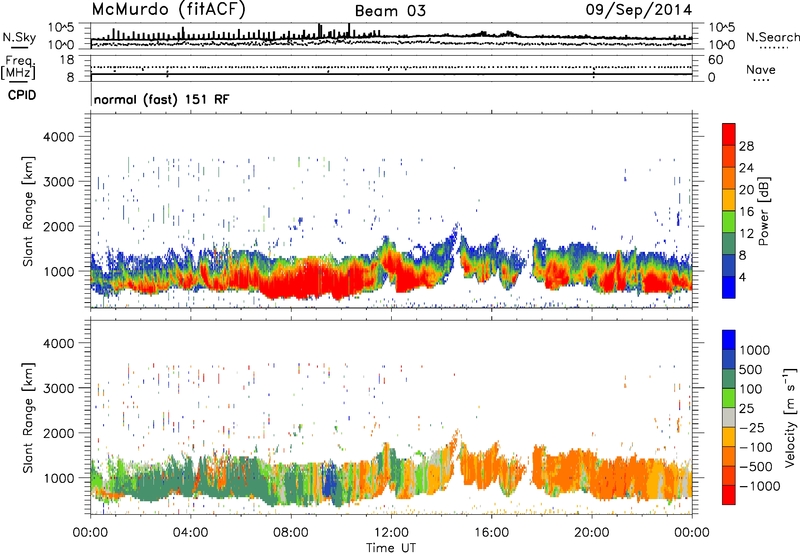The height and width of the screenshot is (554, 800).
Task: Click the 18 tick on the frequency axis
Action: (66, 60)
